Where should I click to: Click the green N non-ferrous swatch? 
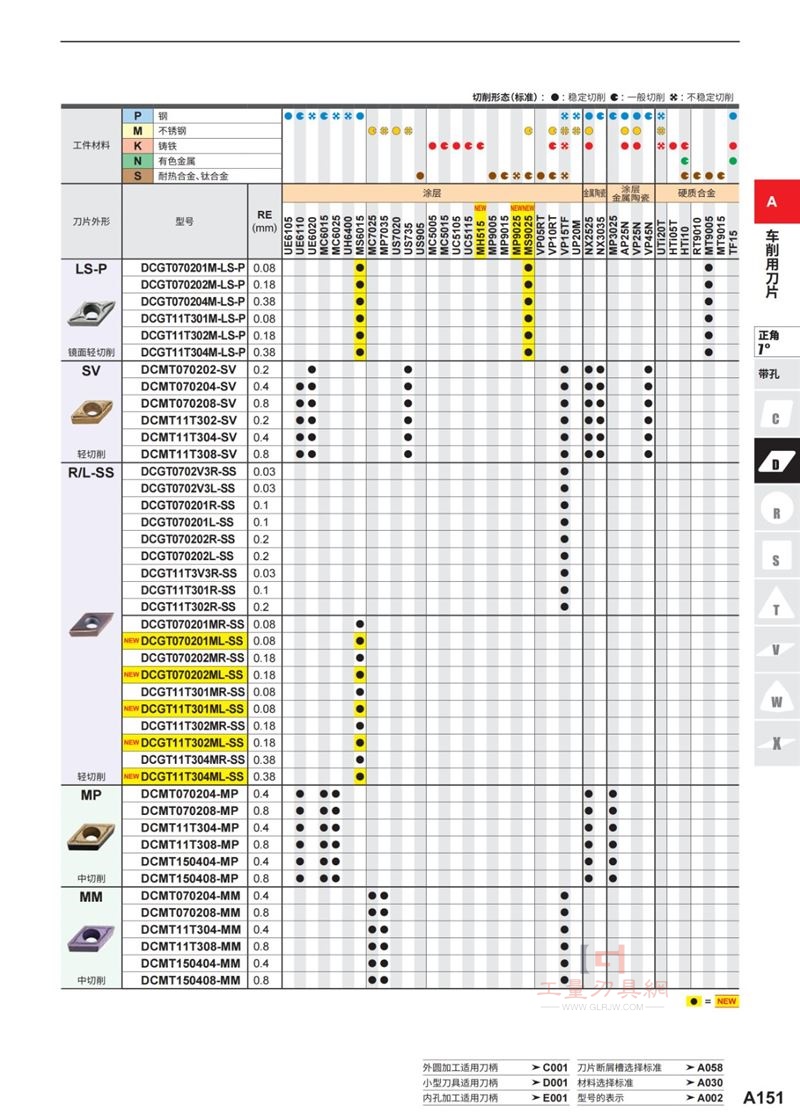pos(138,161)
